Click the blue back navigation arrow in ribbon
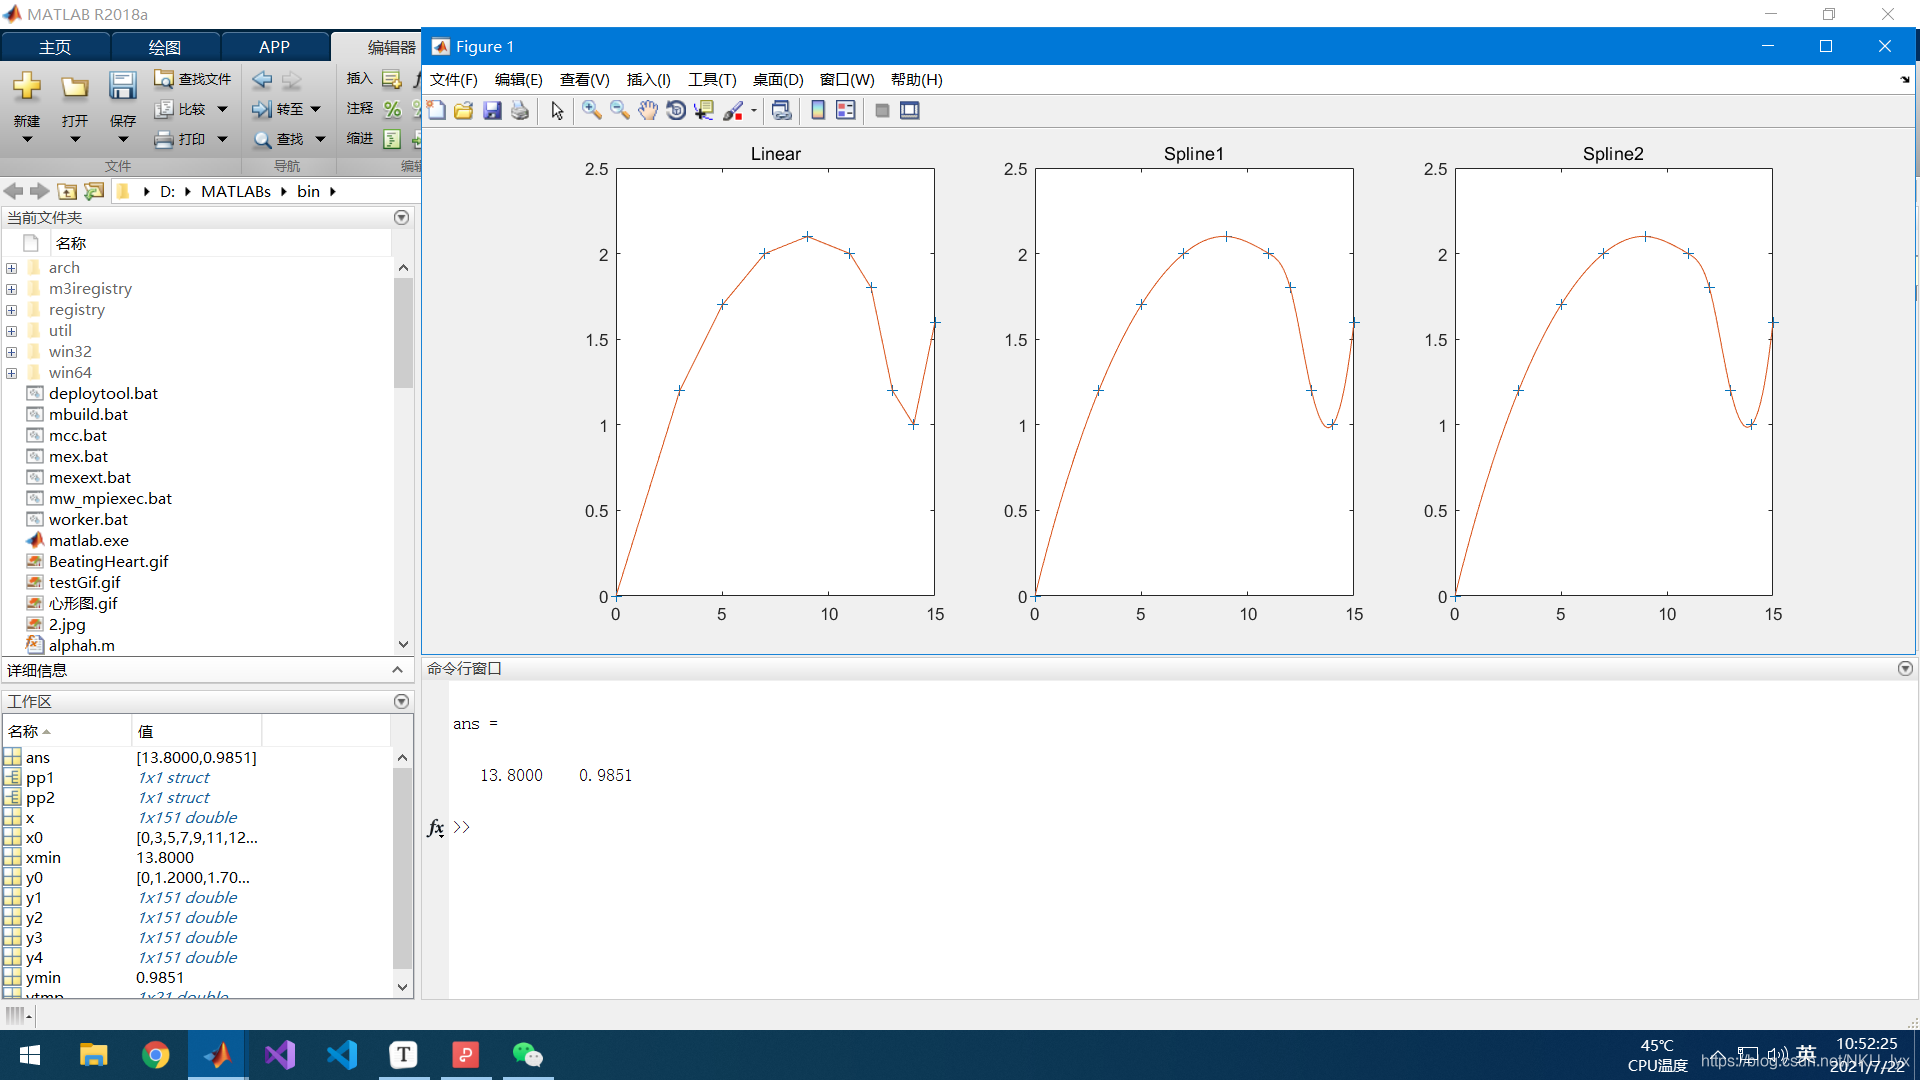This screenshot has height=1080, width=1920. [262, 79]
